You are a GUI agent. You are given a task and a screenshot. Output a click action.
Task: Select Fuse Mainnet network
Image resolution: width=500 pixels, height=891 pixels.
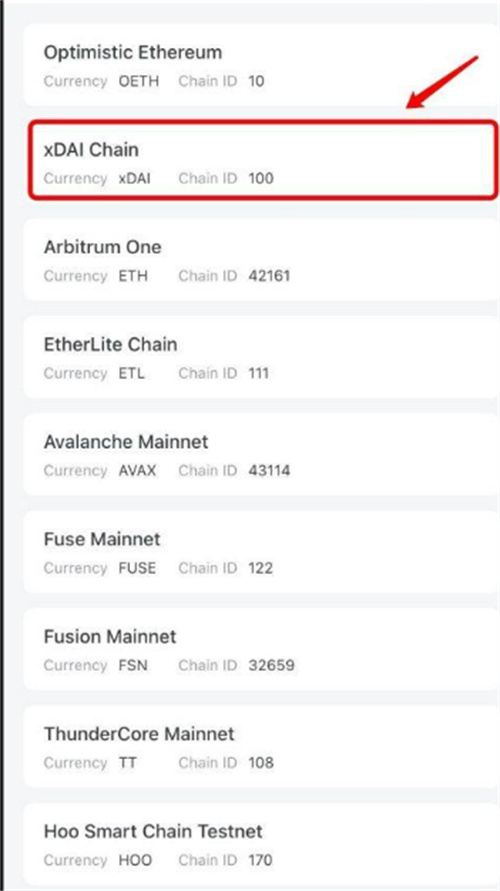coord(261,552)
